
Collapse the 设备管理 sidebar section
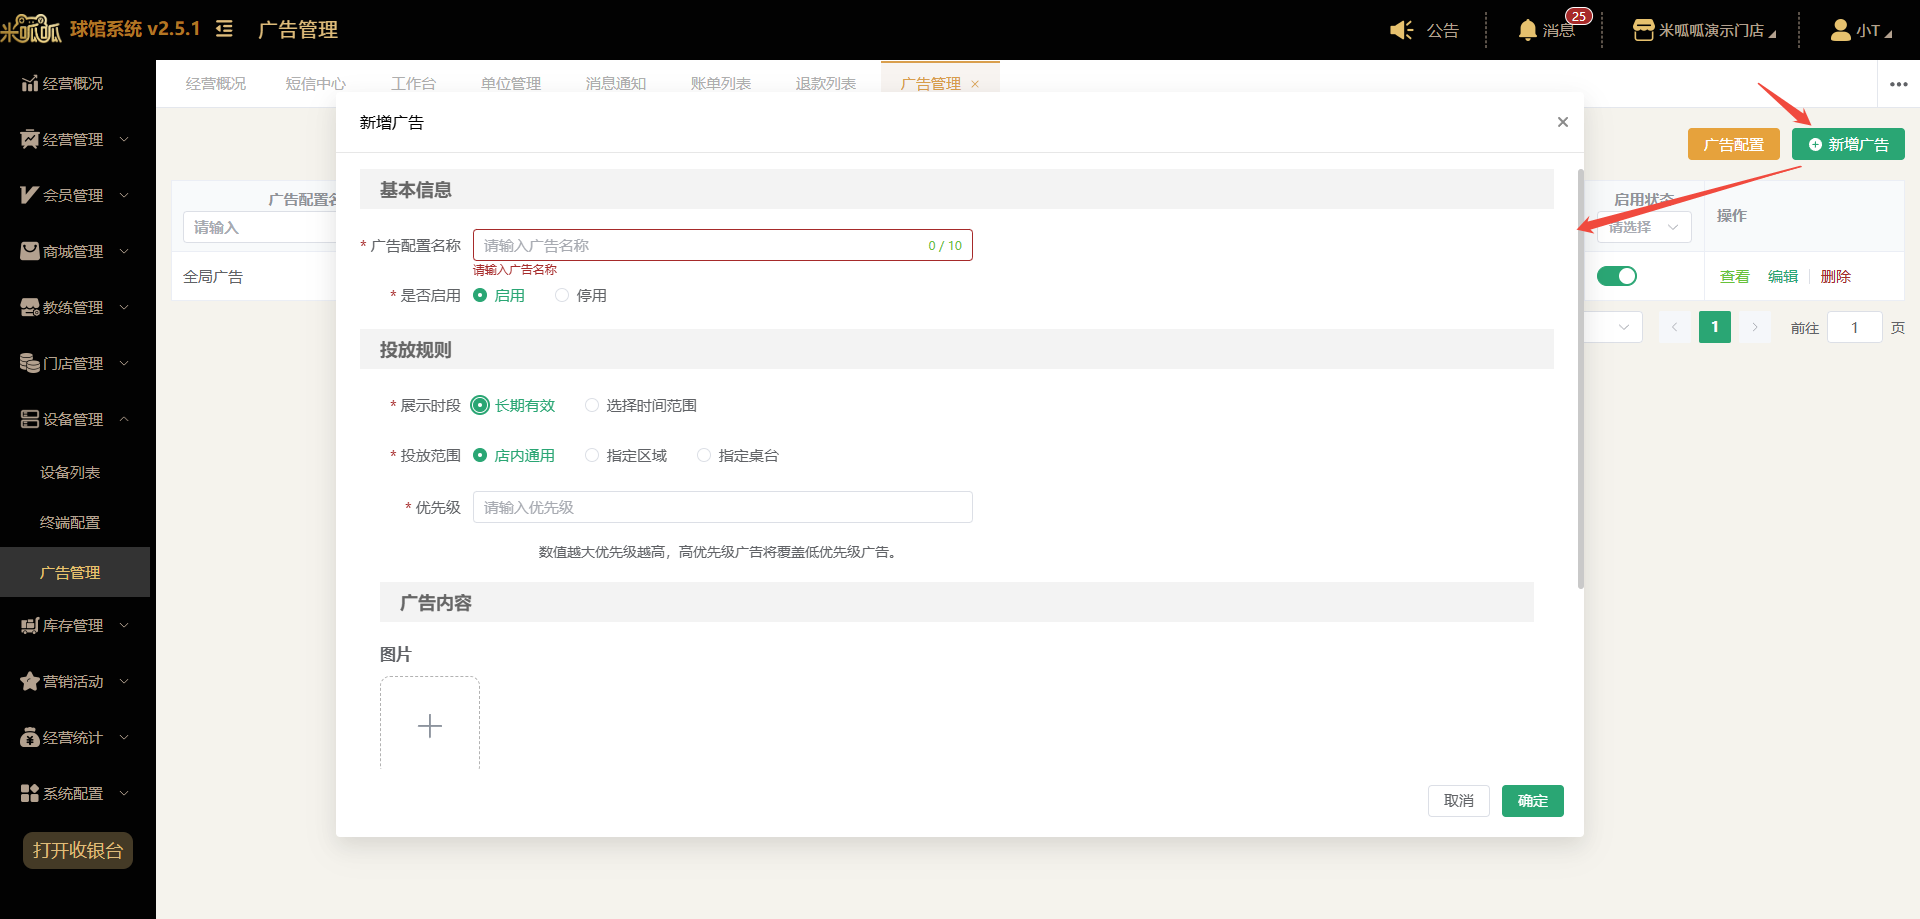(75, 419)
